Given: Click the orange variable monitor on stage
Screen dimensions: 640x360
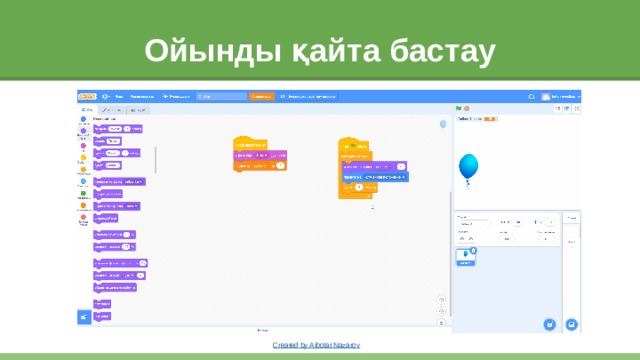Looking at the screenshot, I should [x=477, y=119].
